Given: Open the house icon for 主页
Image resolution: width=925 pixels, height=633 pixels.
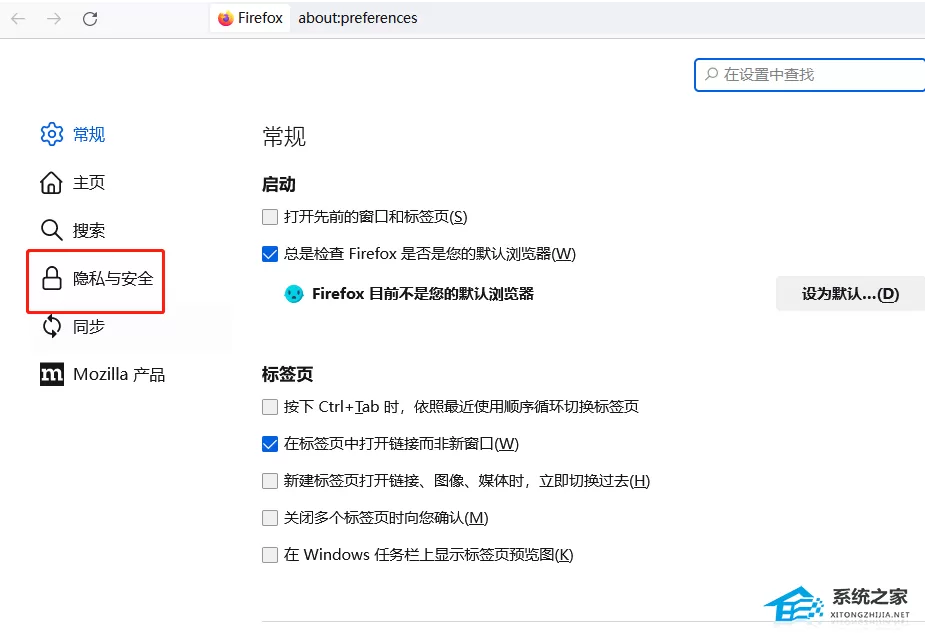Looking at the screenshot, I should click(51, 183).
